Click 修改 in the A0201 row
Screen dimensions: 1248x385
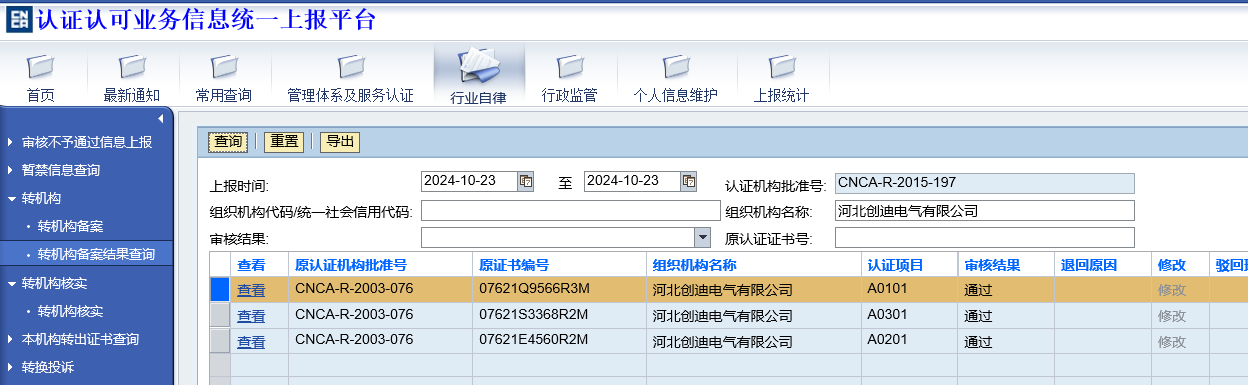coord(1172,341)
